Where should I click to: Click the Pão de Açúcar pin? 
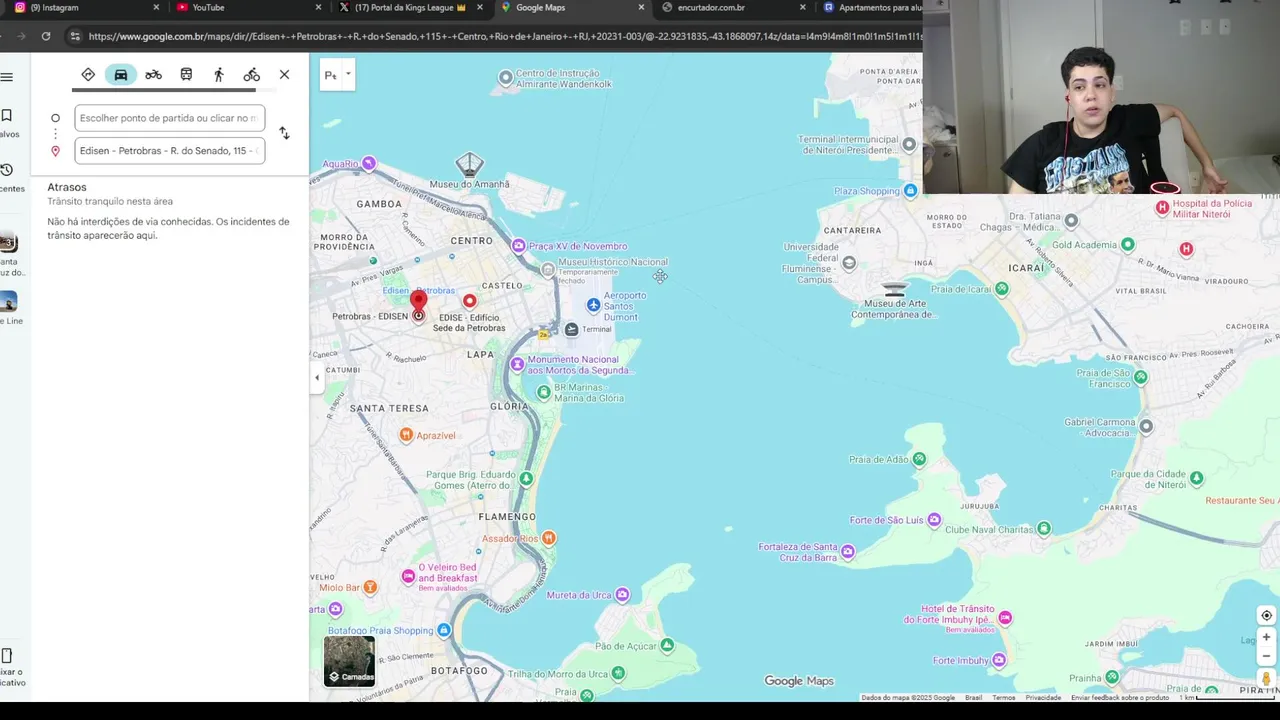click(667, 646)
